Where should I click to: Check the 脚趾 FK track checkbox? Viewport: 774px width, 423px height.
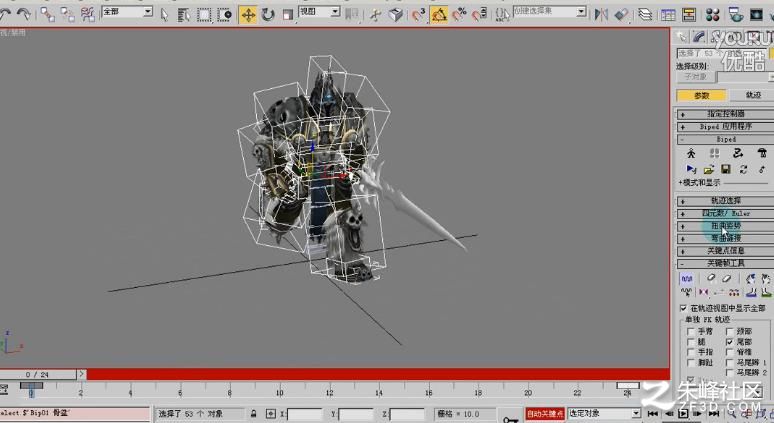691,363
